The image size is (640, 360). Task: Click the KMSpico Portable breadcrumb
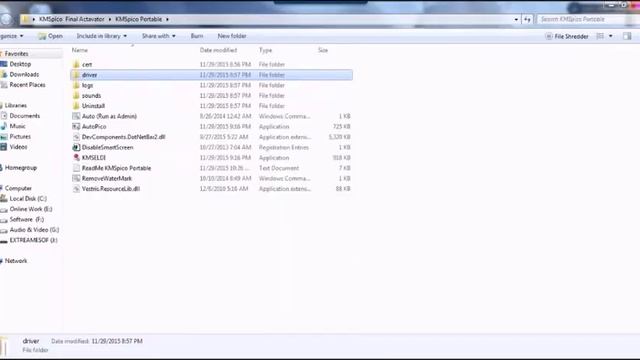click(x=139, y=19)
